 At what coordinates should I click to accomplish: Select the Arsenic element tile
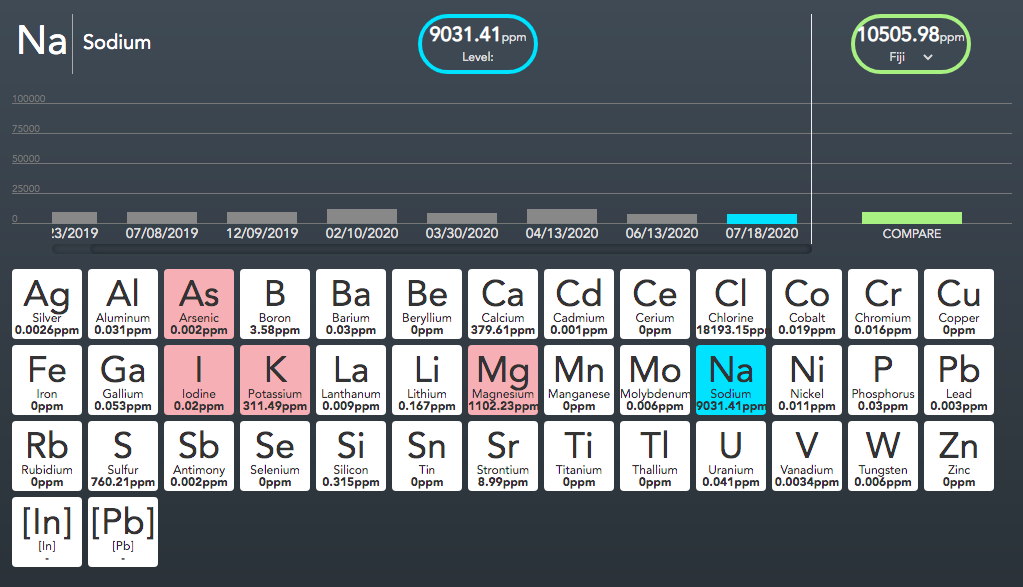199,303
